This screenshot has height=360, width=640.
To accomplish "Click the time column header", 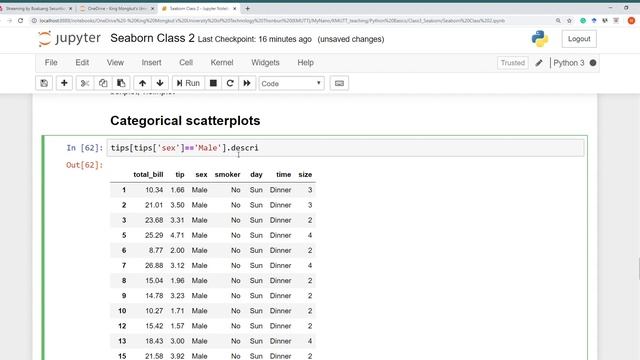I will tap(284, 175).
